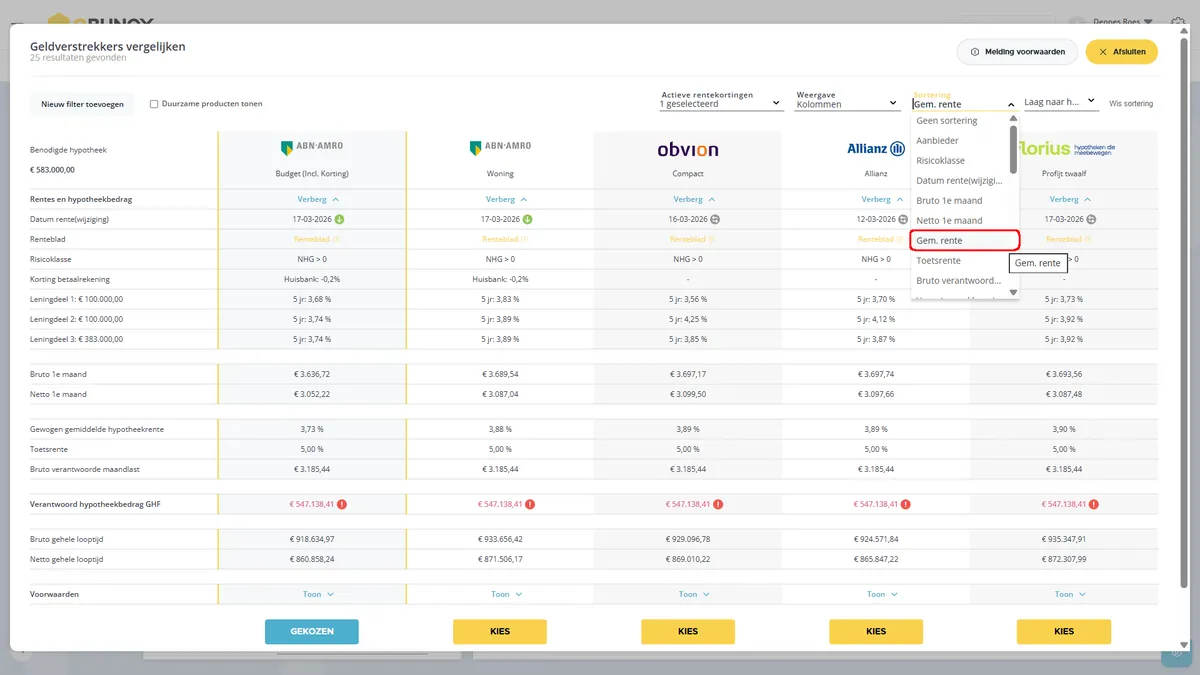1200x675 pixels.
Task: Choose Obvion Compact with KIES button
Action: (x=688, y=631)
